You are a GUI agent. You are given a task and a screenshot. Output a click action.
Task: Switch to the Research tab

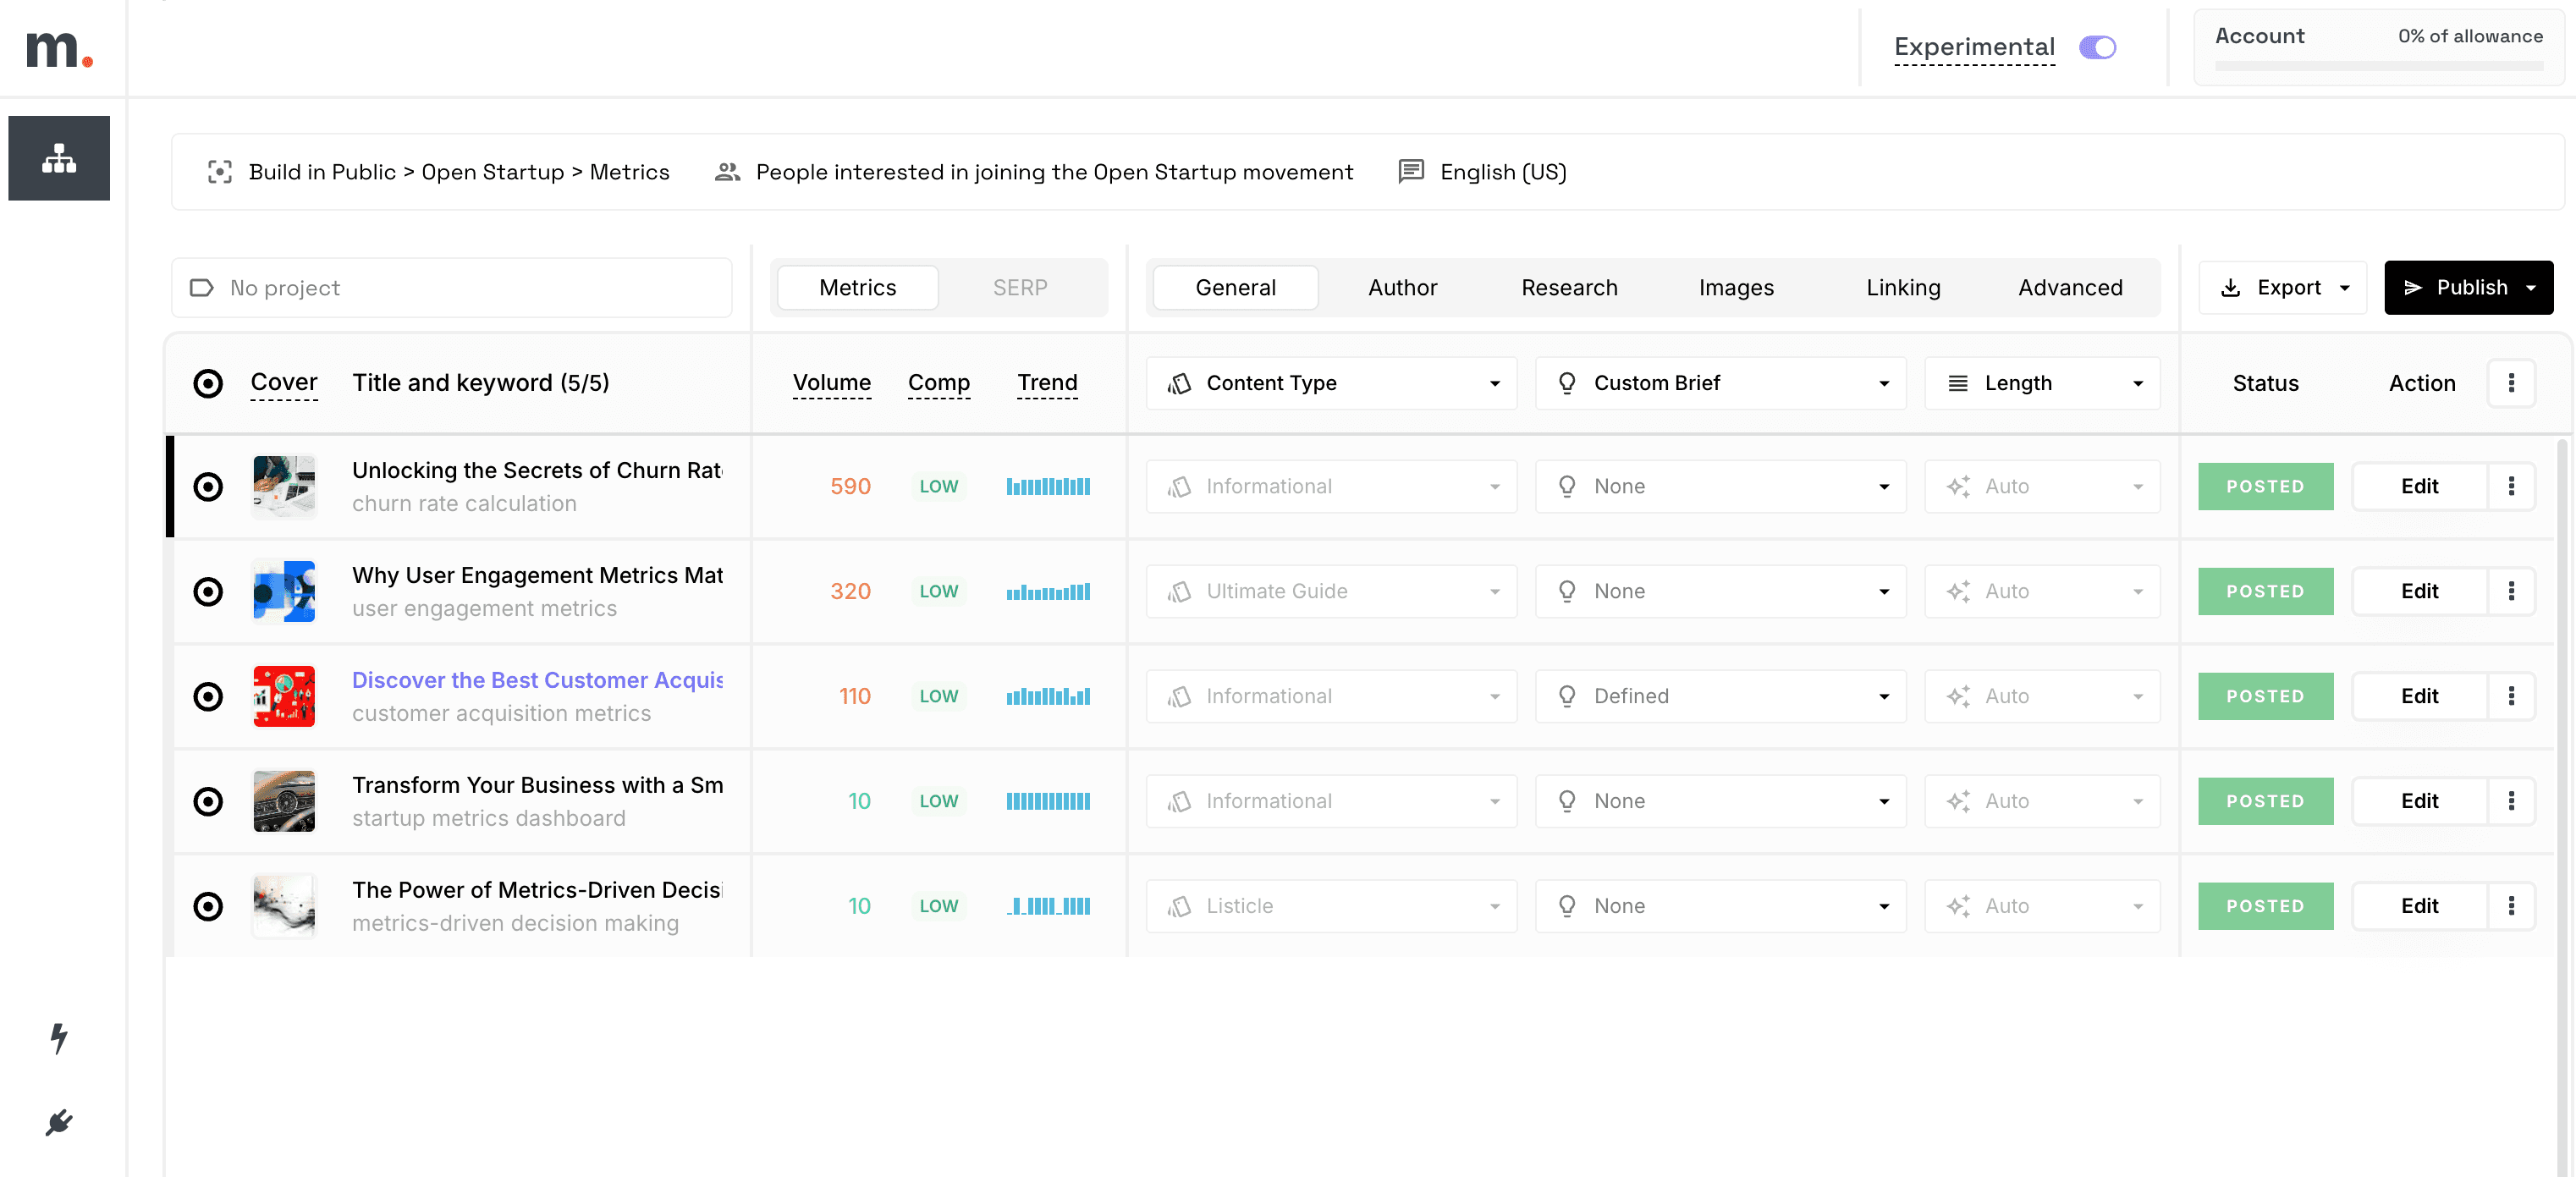click(x=1568, y=288)
